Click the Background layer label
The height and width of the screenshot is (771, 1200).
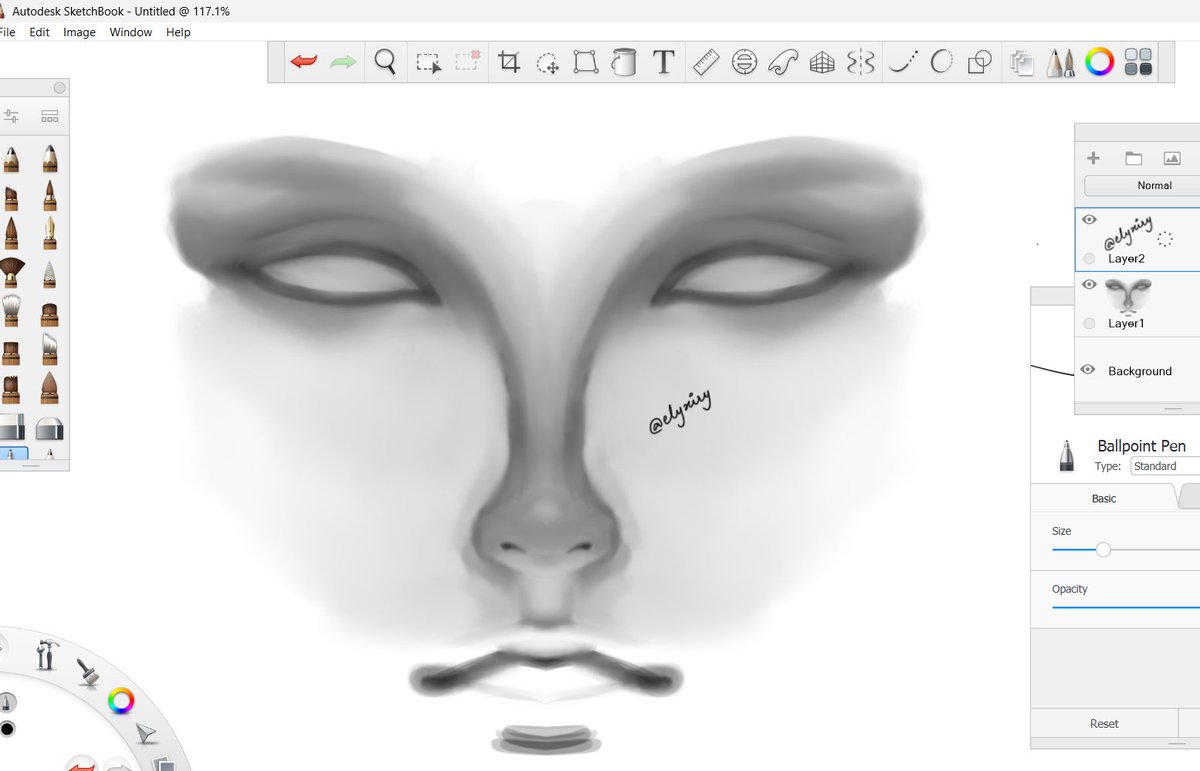point(1139,371)
